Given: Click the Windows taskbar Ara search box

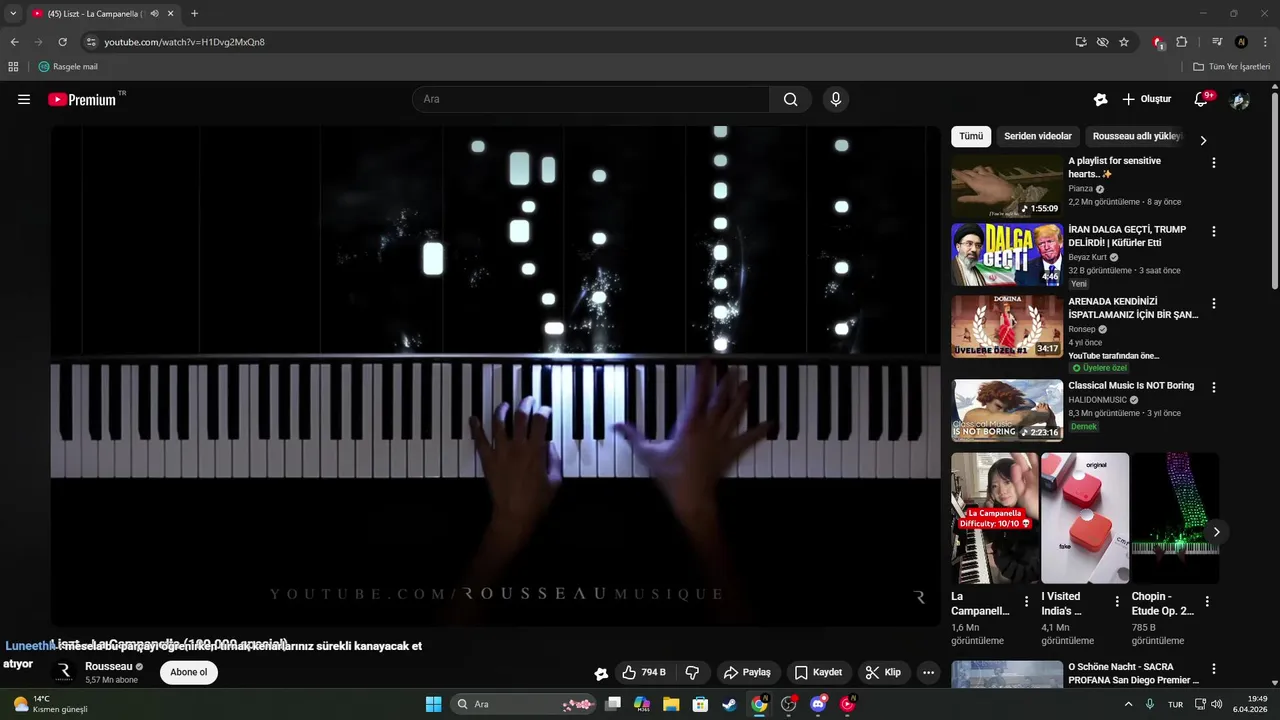Looking at the screenshot, I should 524,704.
